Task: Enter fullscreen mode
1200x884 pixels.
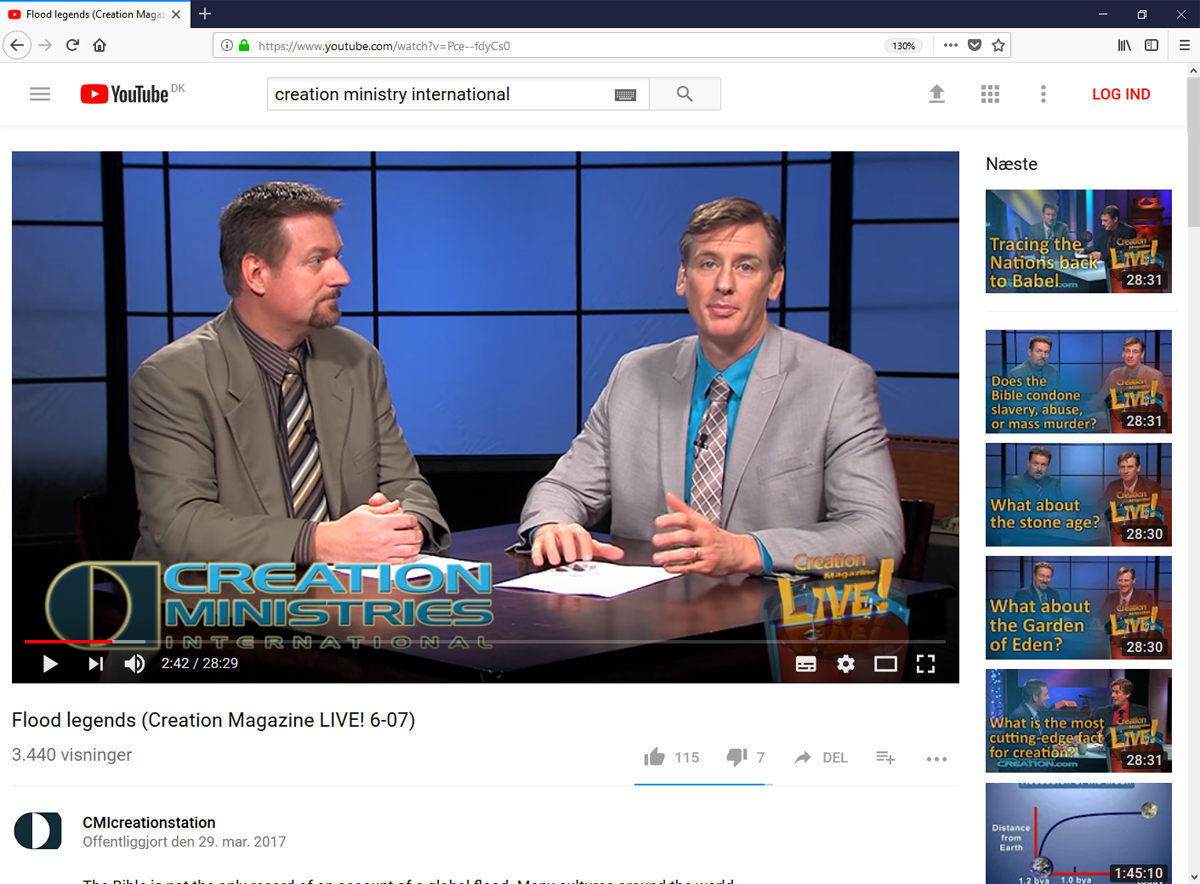Action: point(926,663)
